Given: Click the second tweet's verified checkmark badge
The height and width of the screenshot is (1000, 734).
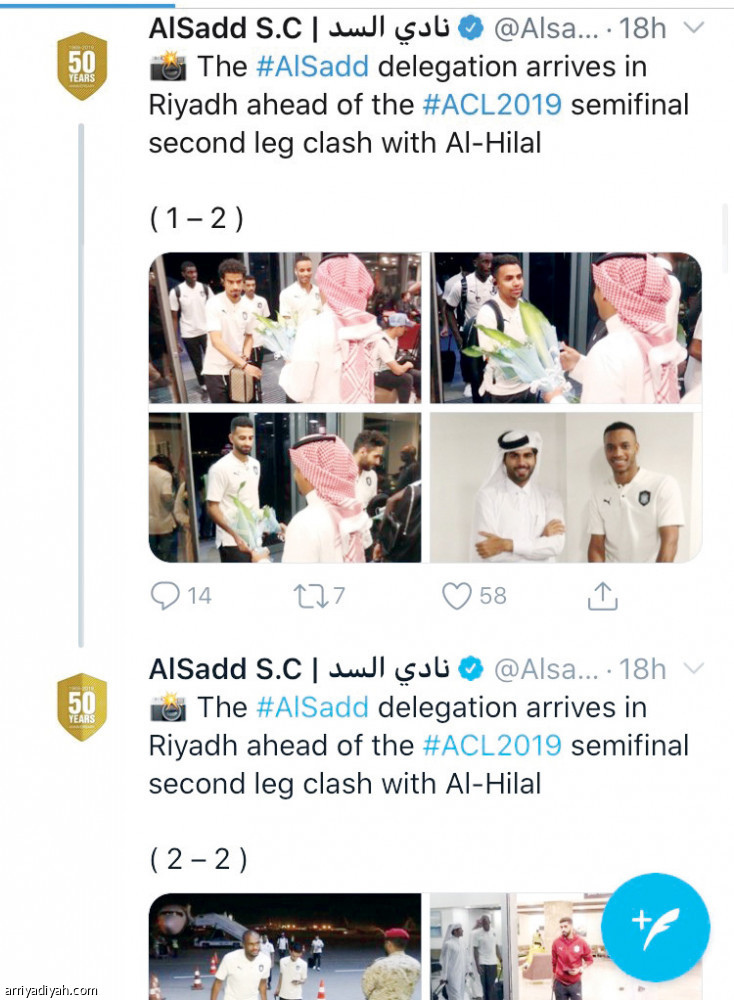Looking at the screenshot, I should click(468, 668).
